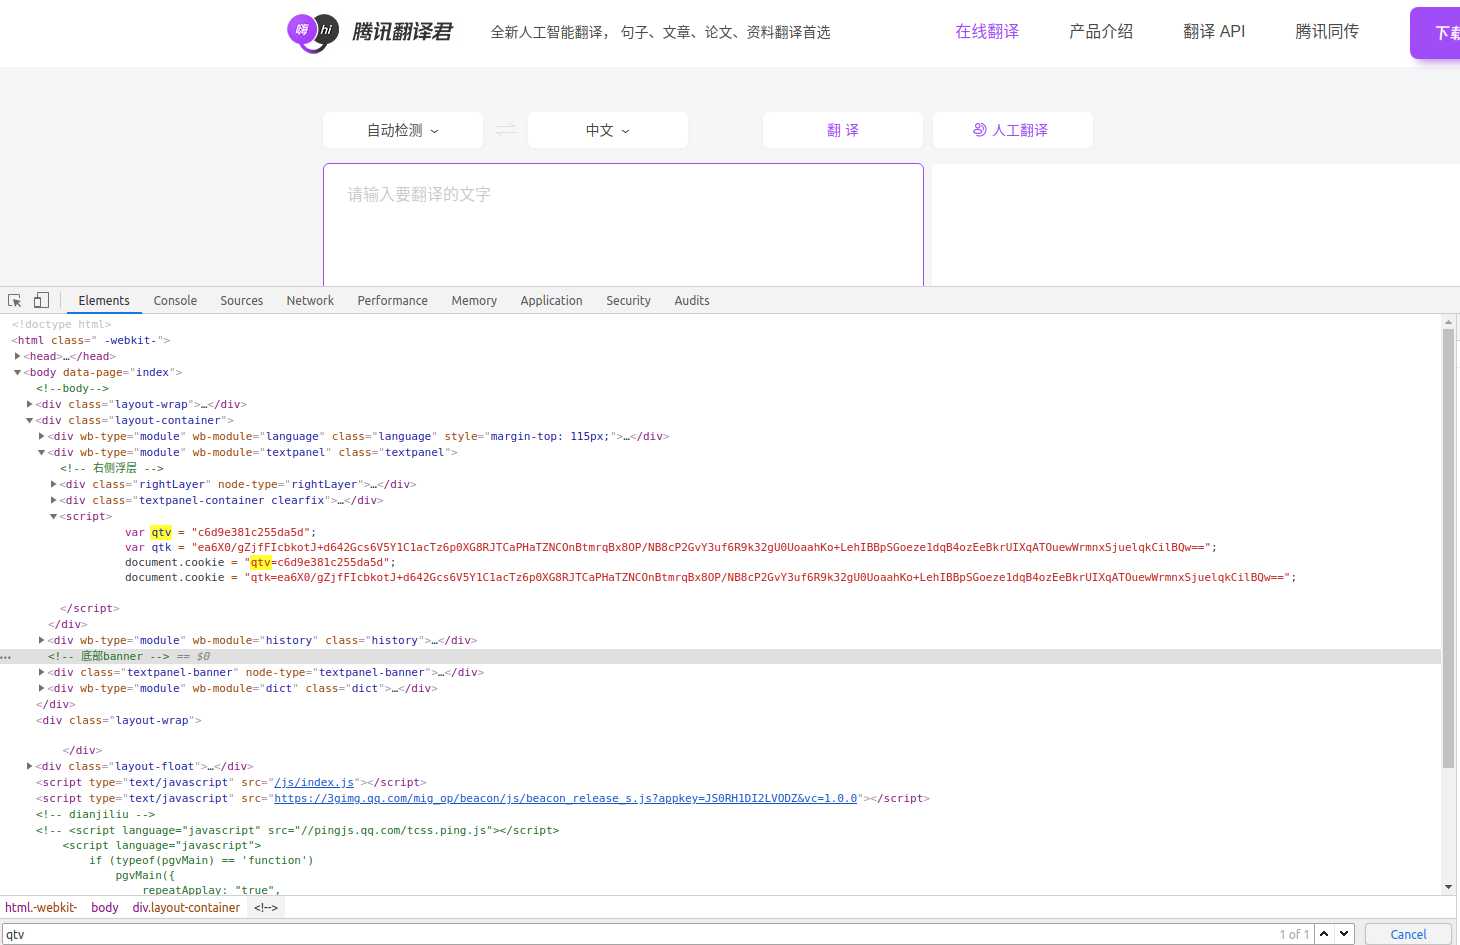Click the Elements panel vertical scrollbar

[1448, 548]
